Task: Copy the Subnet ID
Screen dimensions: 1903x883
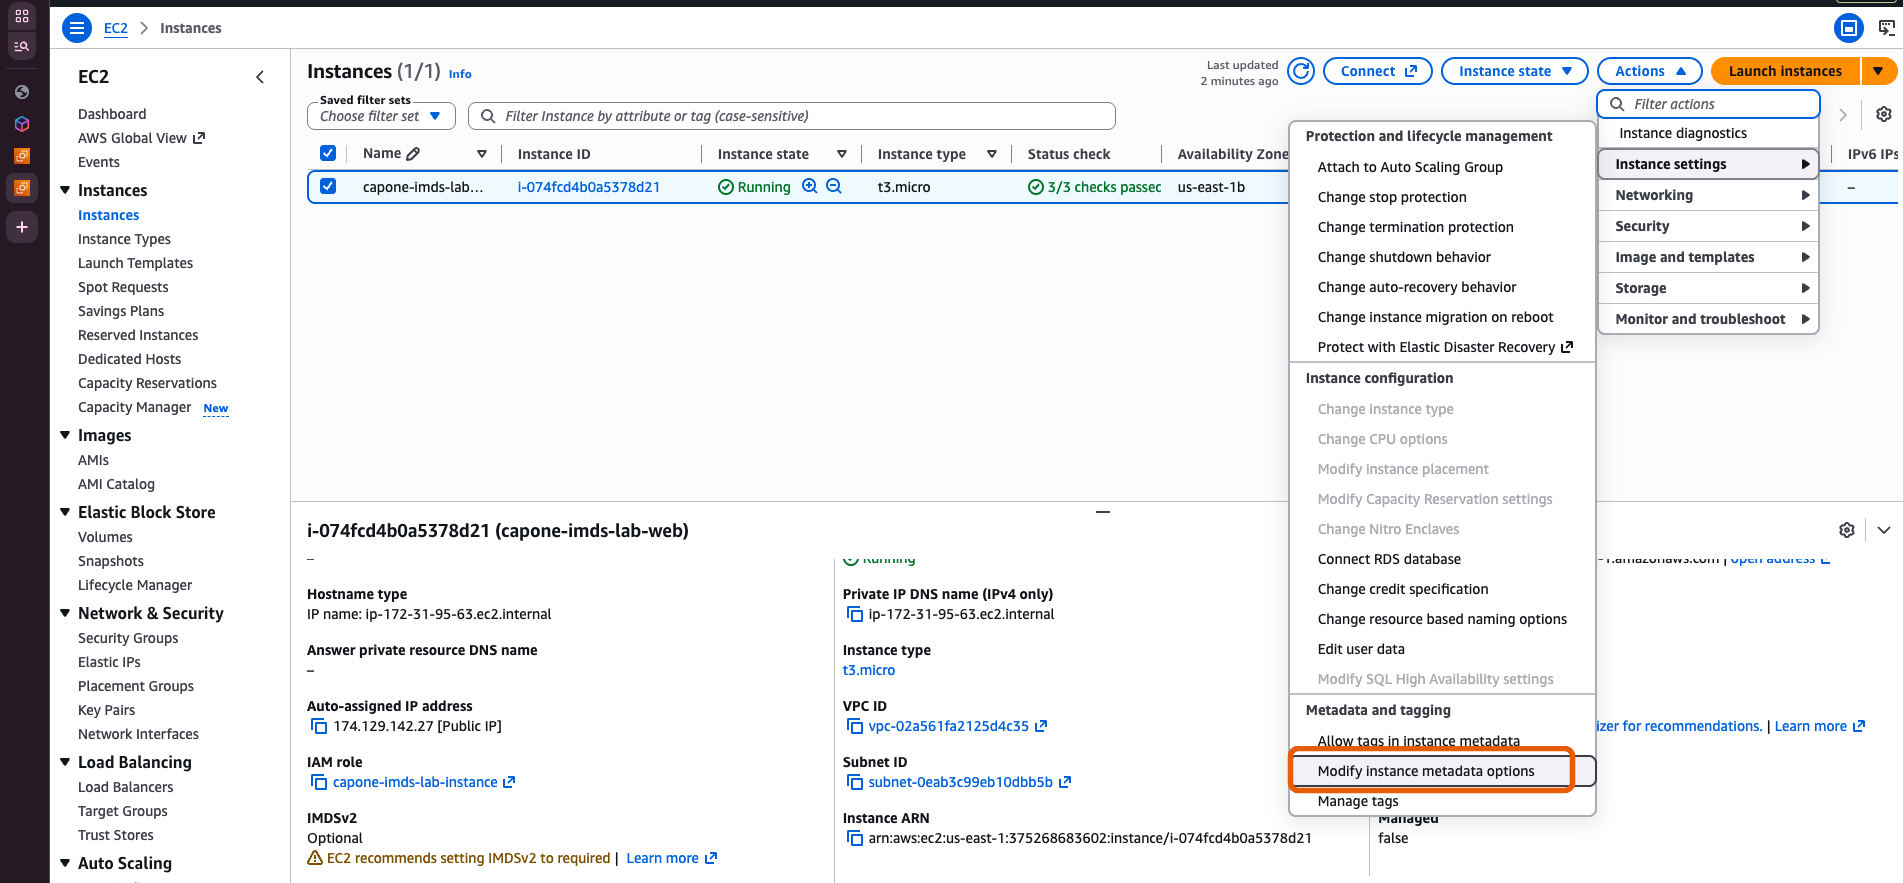Action: (x=855, y=782)
